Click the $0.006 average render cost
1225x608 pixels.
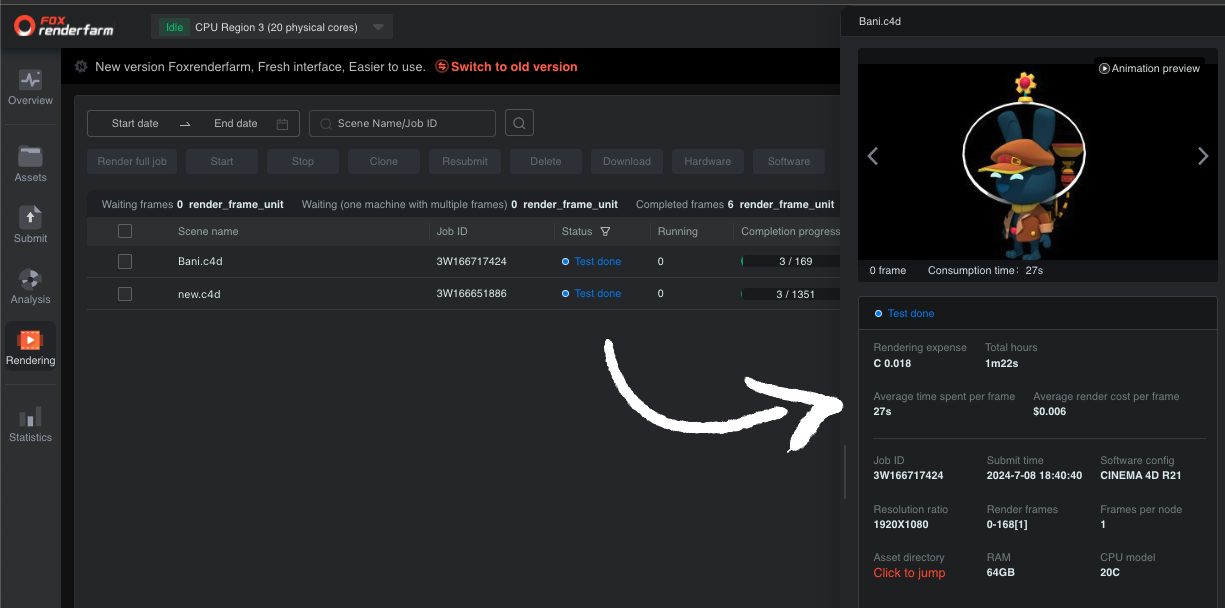pos(1050,412)
